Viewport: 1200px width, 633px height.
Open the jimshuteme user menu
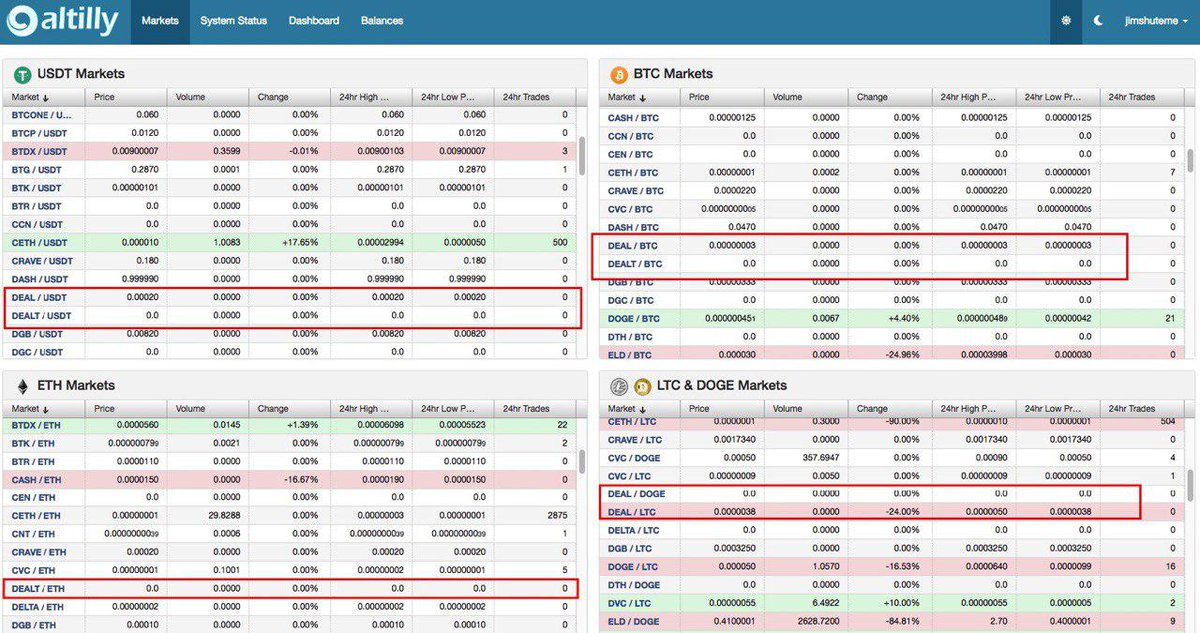pyautogui.click(x=1156, y=21)
